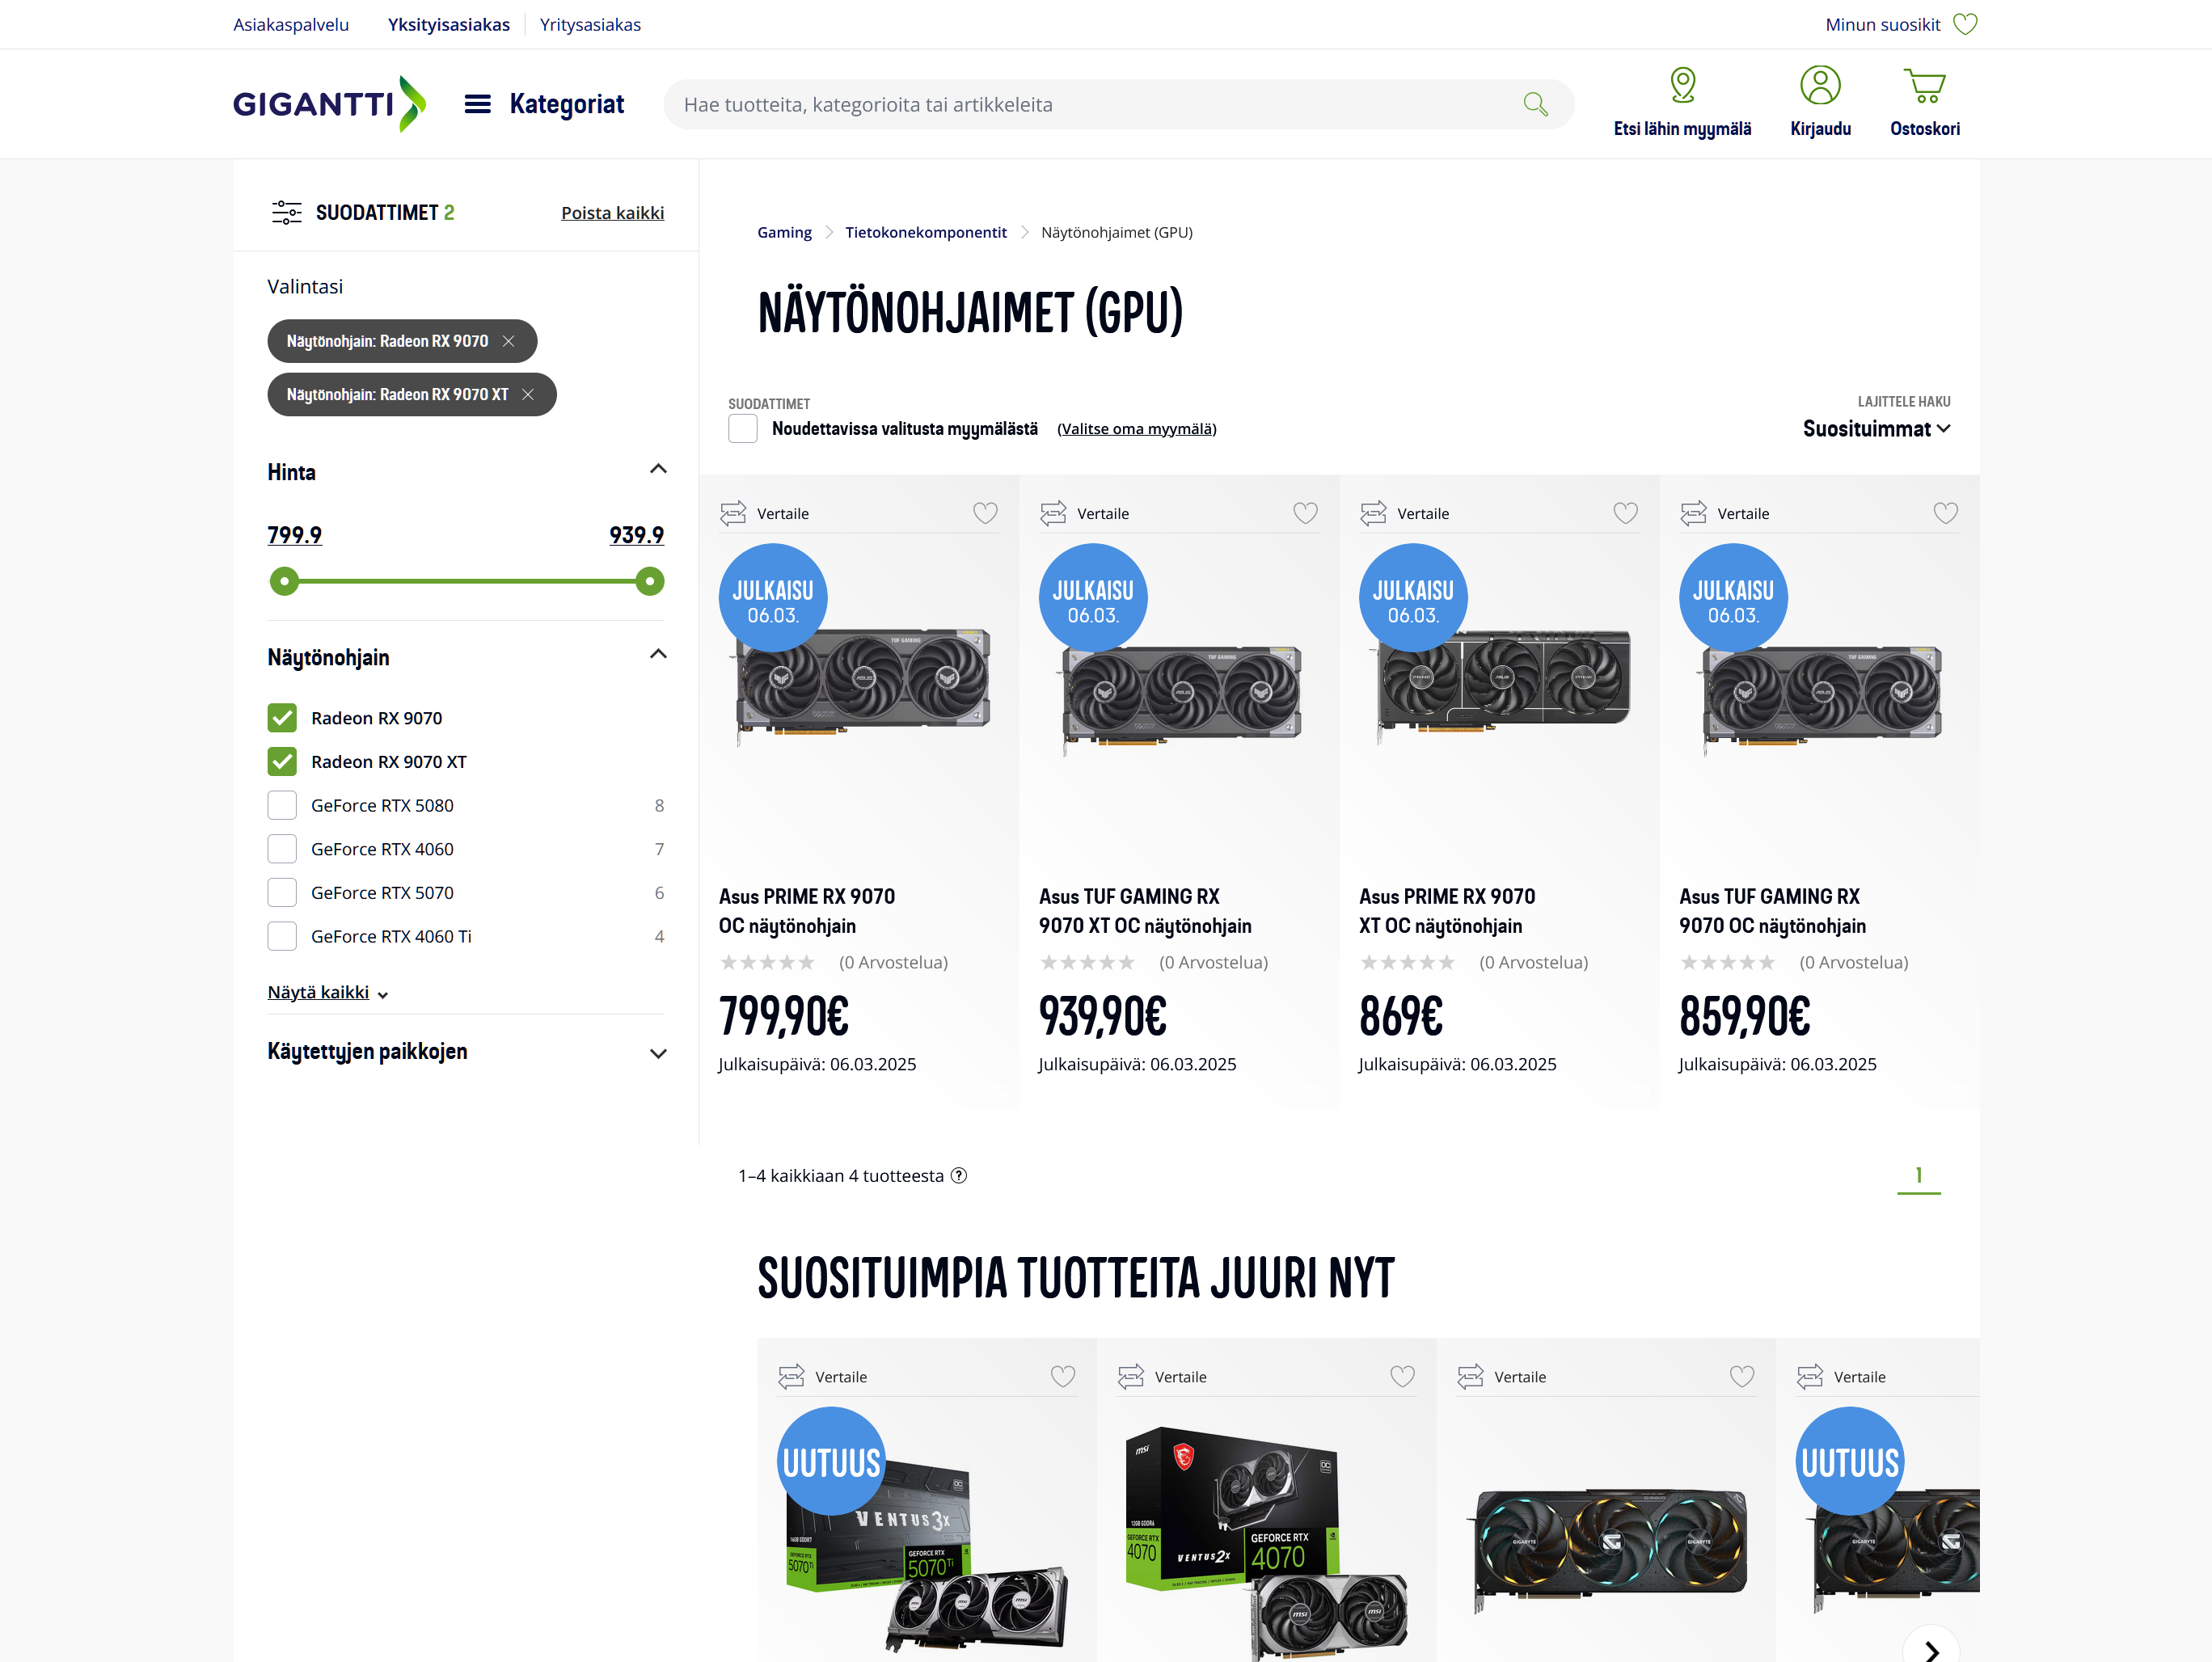Open the info icon beside product count
Screen dimensions: 2212x1662
tap(959, 1175)
